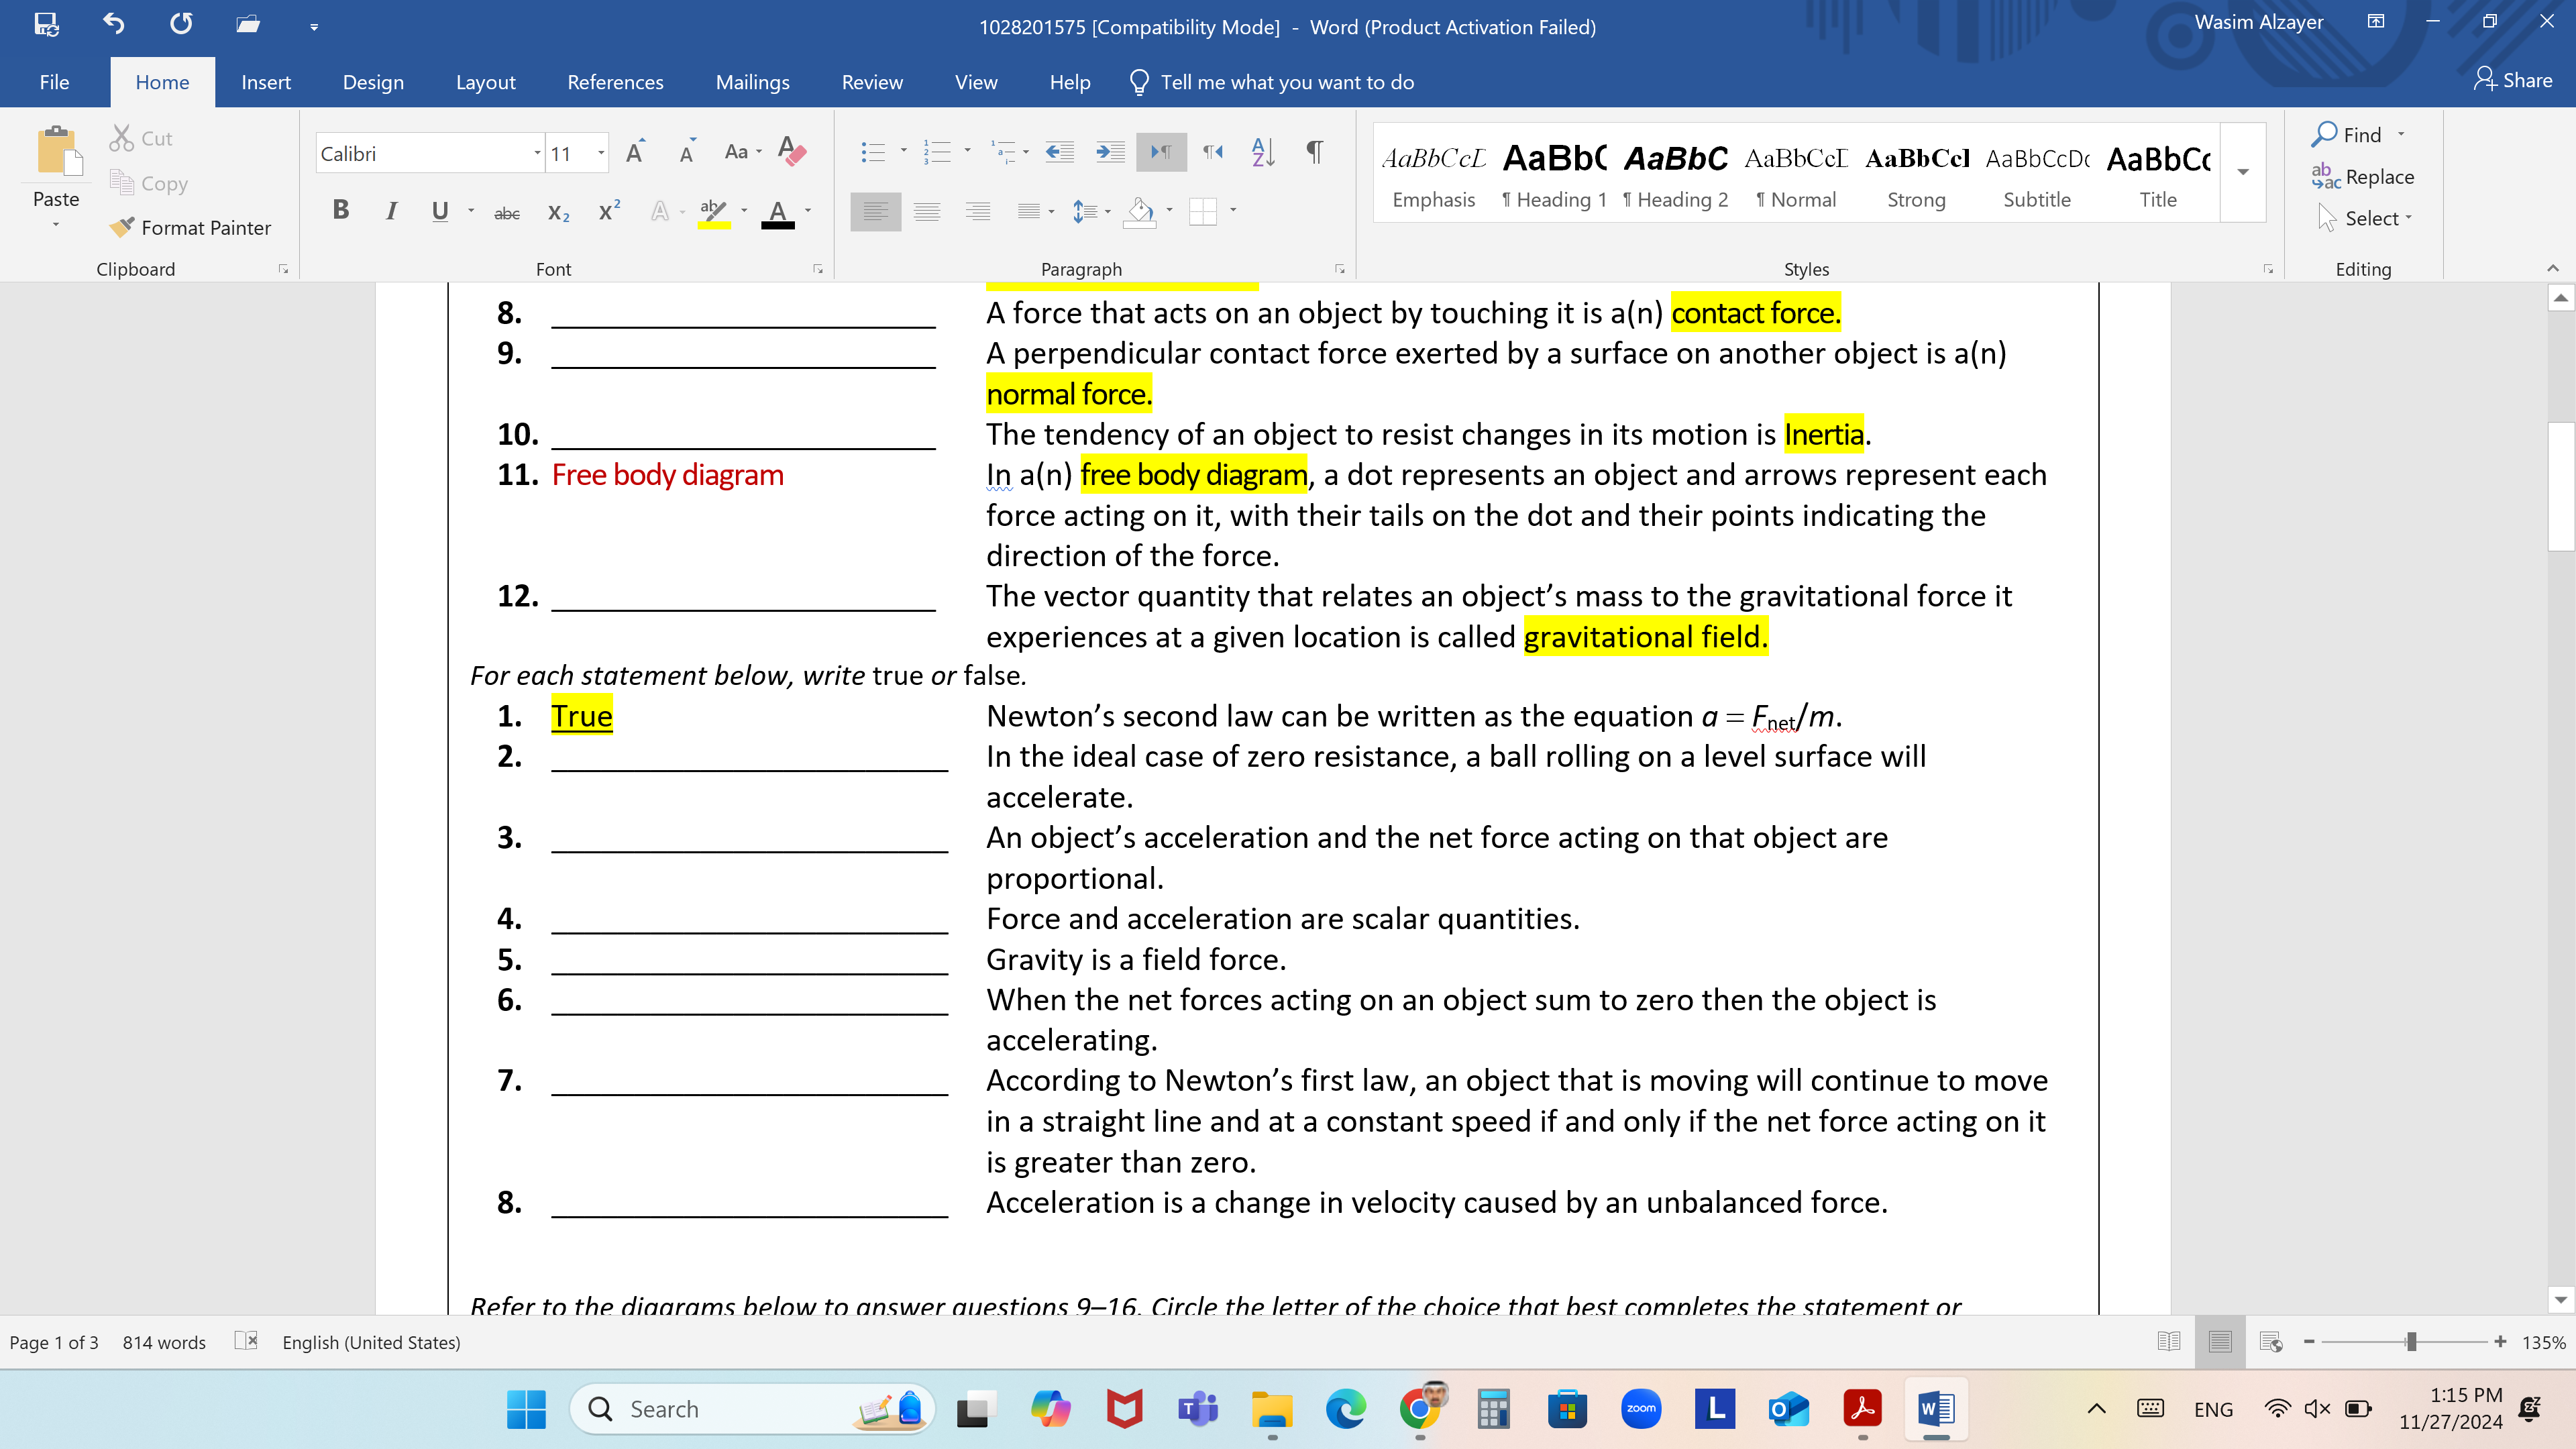The image size is (2576, 1449).
Task: Apply strikethrough formatting
Action: click(507, 212)
